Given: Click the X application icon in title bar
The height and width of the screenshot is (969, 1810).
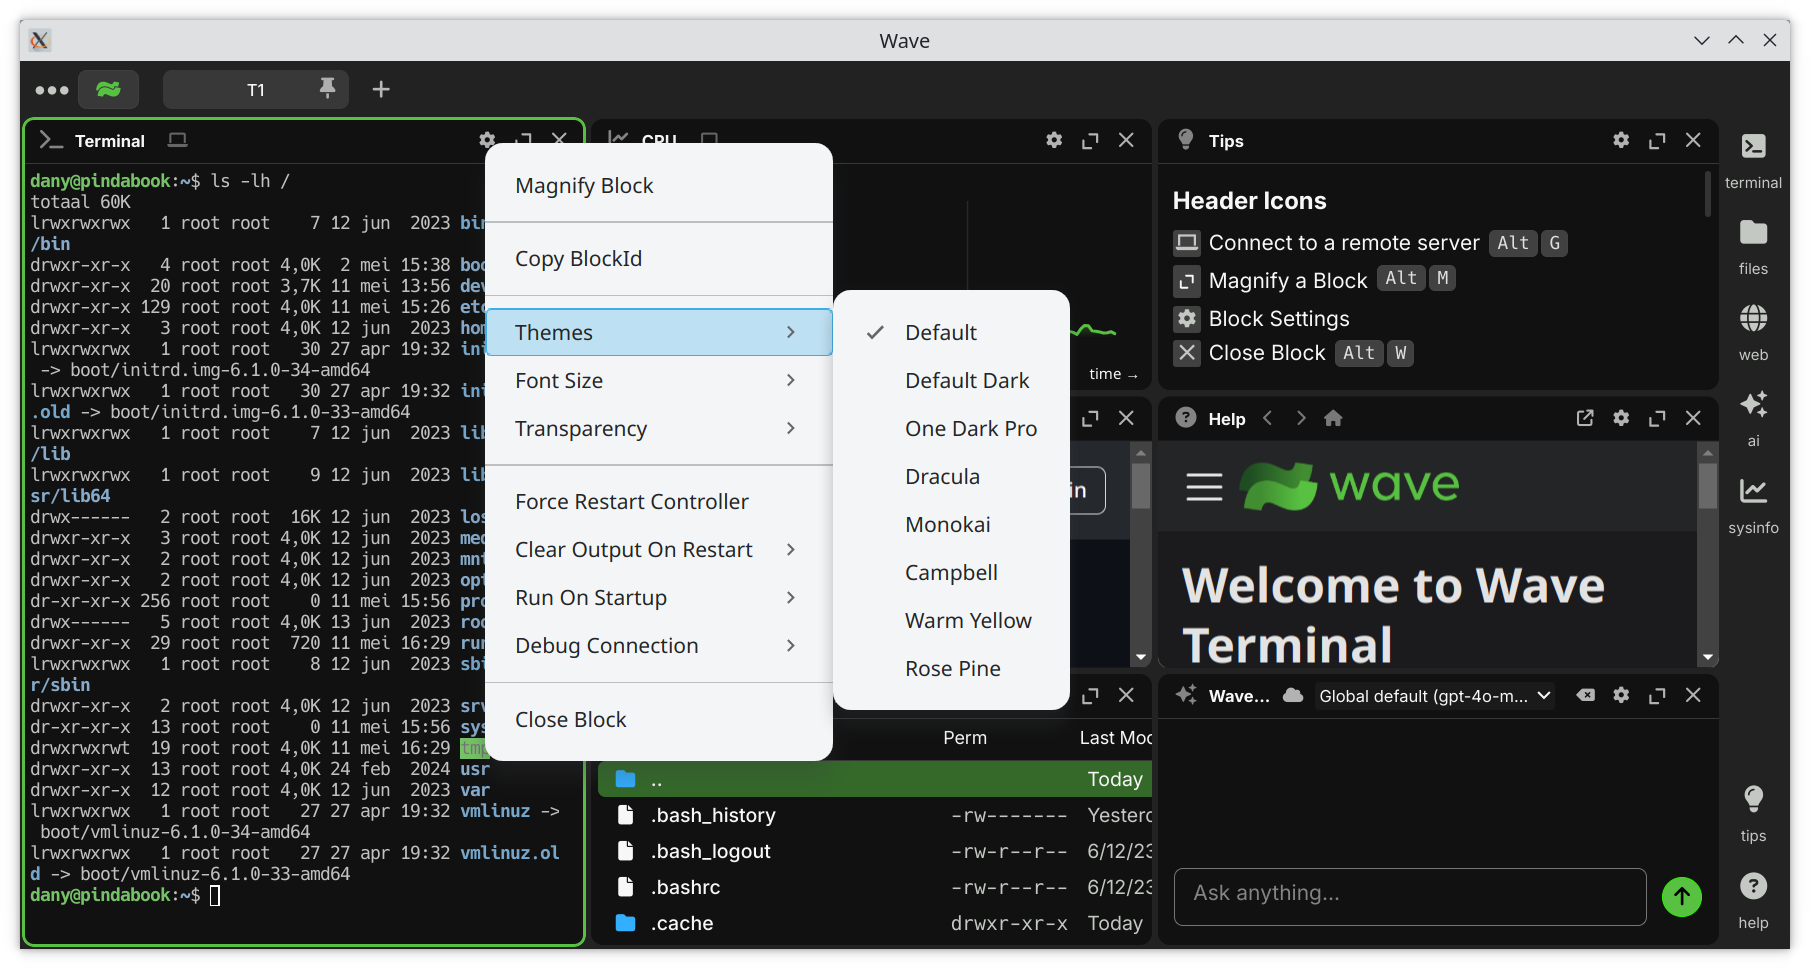Looking at the screenshot, I should coord(39,40).
